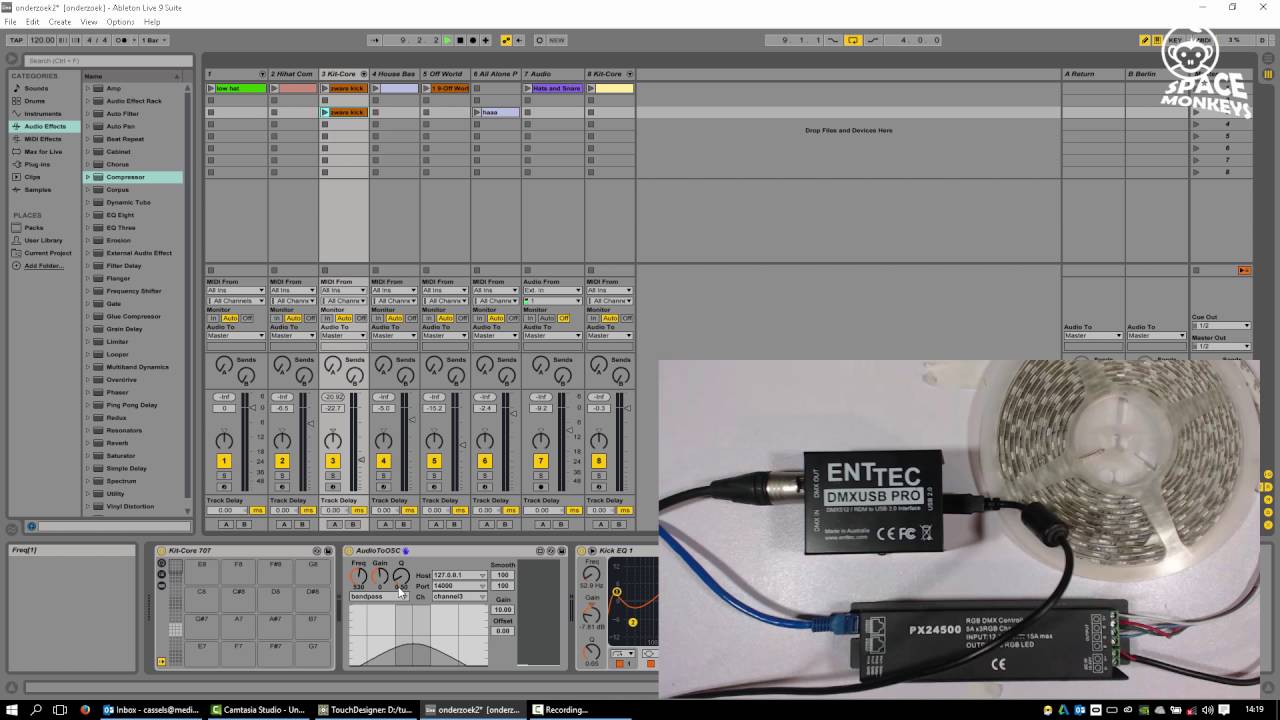Screen dimensions: 1280x720
Task: Set track 1 Monitor to Off
Action: click(247, 318)
